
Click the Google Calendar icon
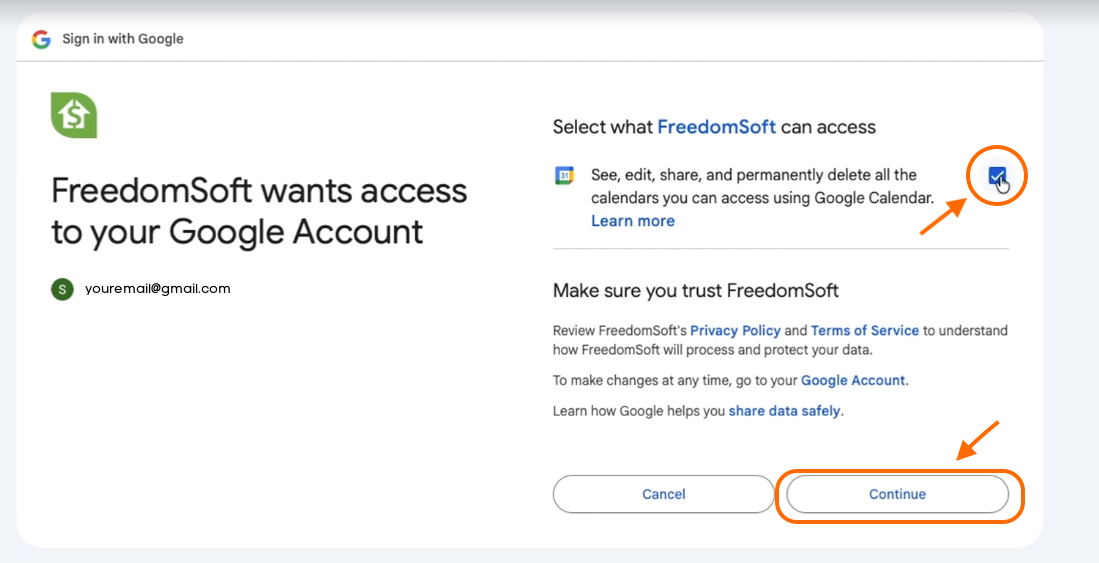(x=564, y=176)
